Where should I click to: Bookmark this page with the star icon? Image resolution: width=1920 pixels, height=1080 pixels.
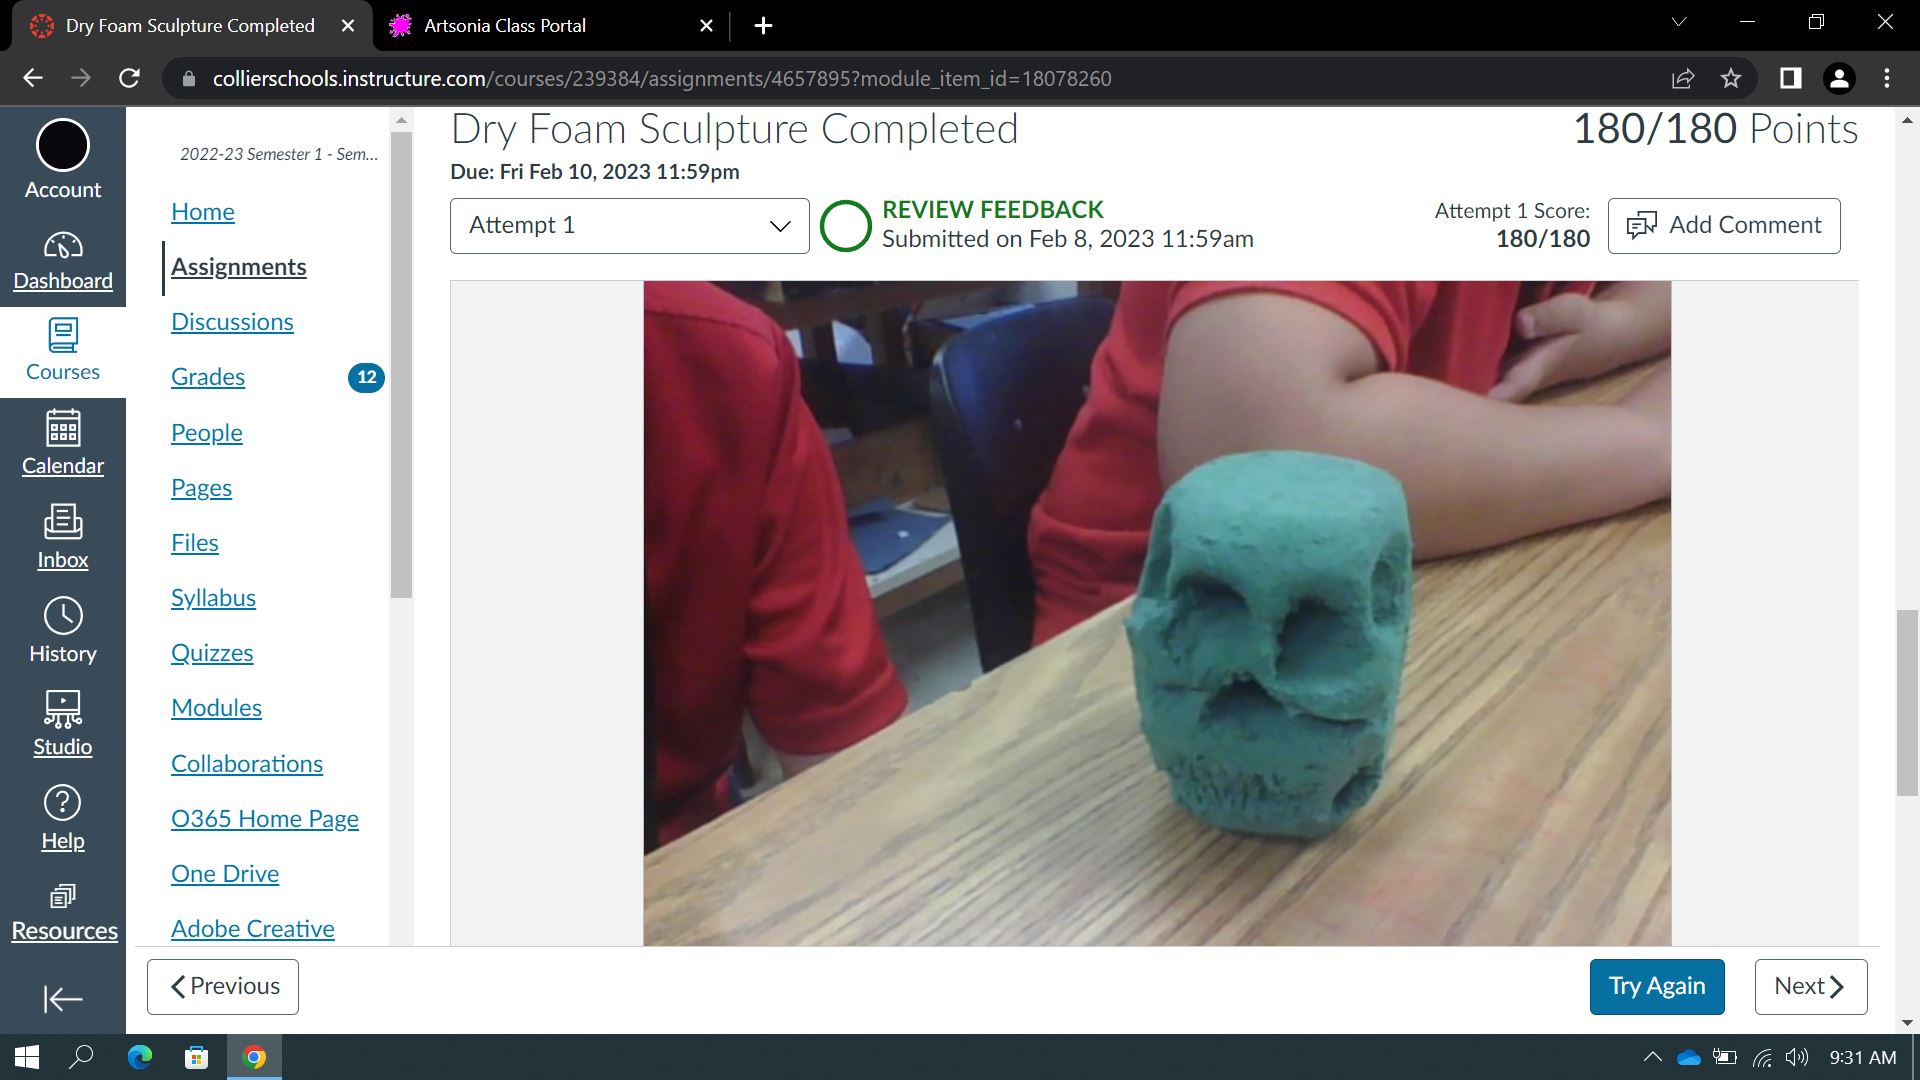1731,78
